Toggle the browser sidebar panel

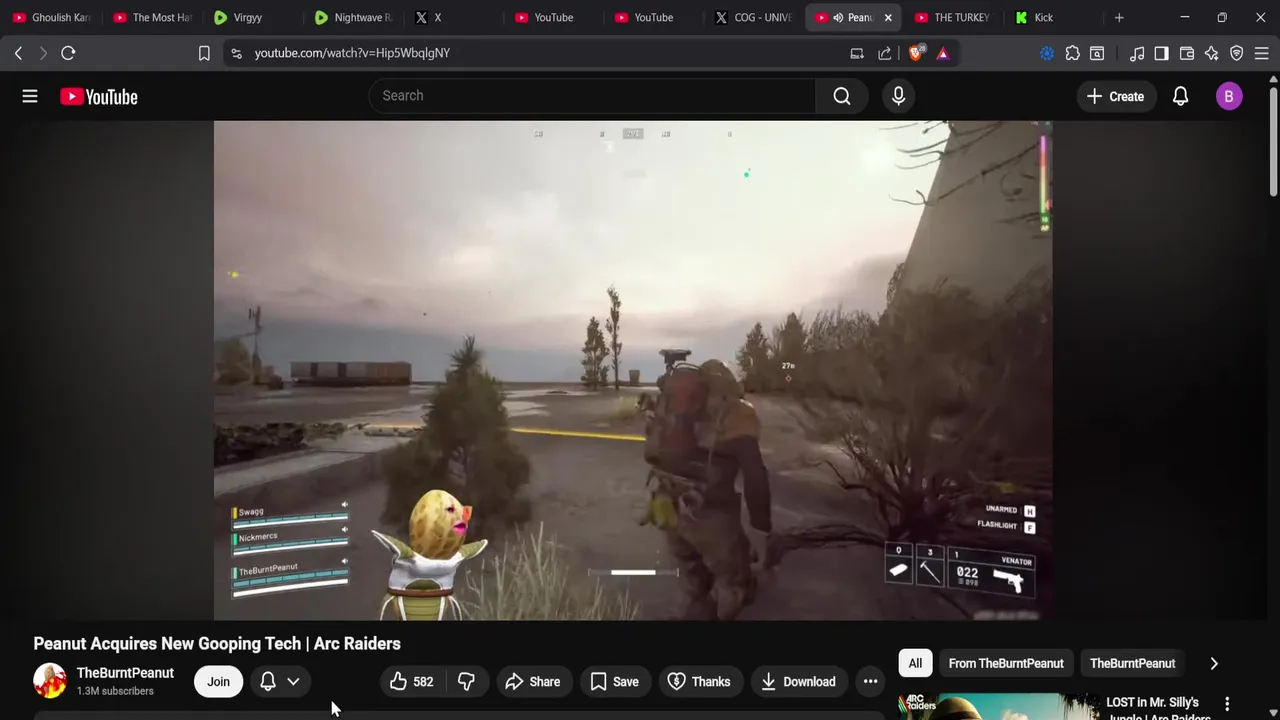point(1161,53)
